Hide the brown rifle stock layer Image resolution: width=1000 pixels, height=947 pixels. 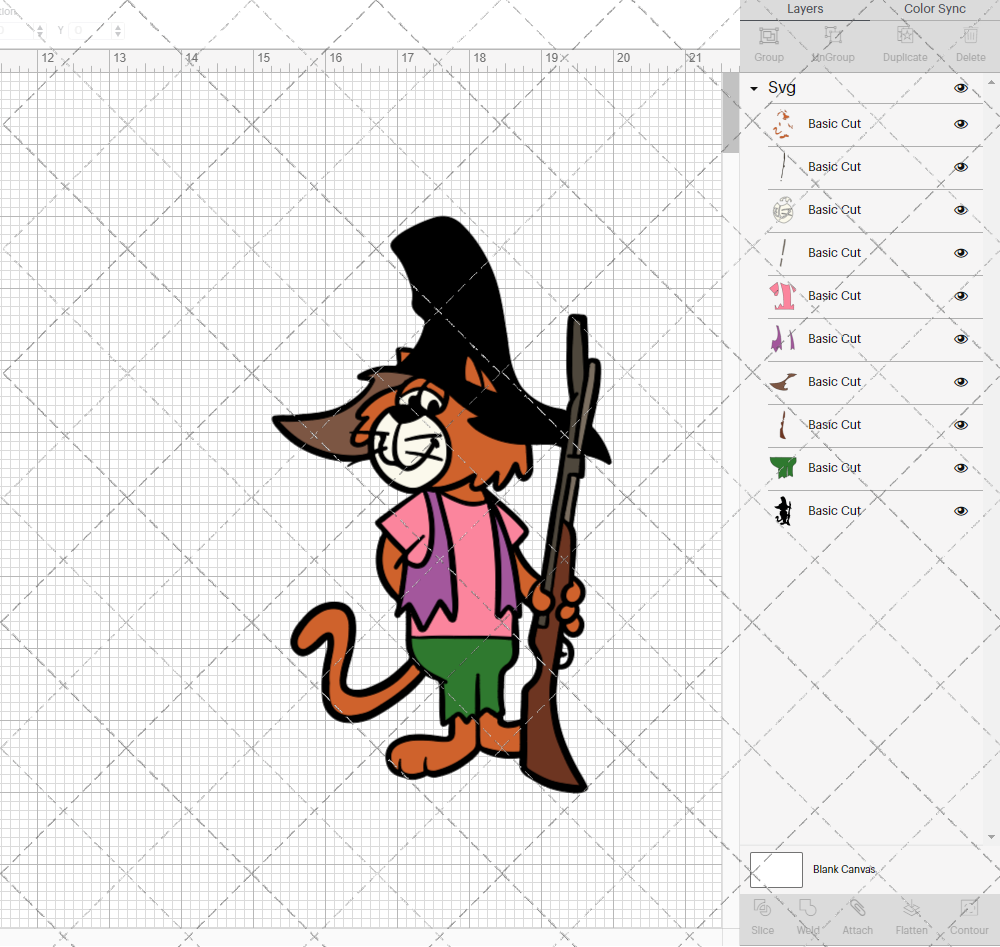point(960,425)
